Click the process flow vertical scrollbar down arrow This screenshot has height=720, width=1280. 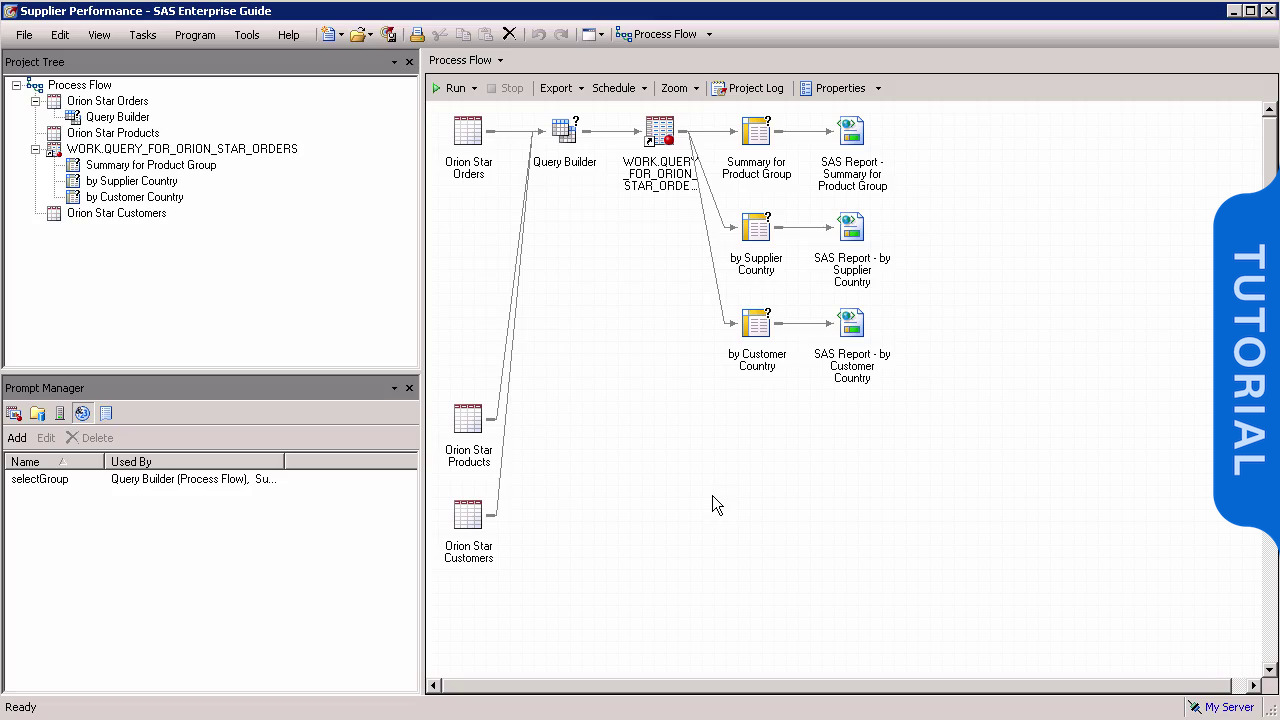click(1270, 670)
